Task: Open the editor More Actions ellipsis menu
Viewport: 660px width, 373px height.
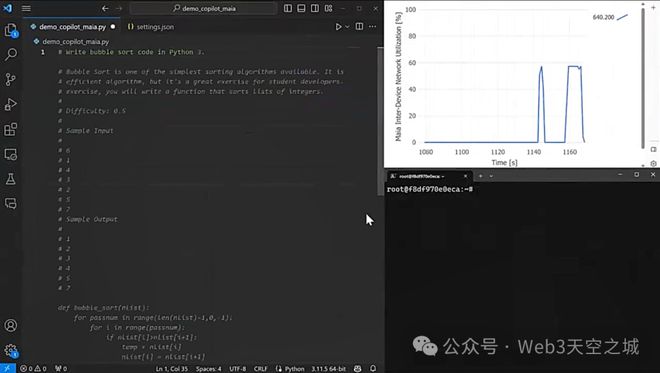Action: (x=373, y=27)
